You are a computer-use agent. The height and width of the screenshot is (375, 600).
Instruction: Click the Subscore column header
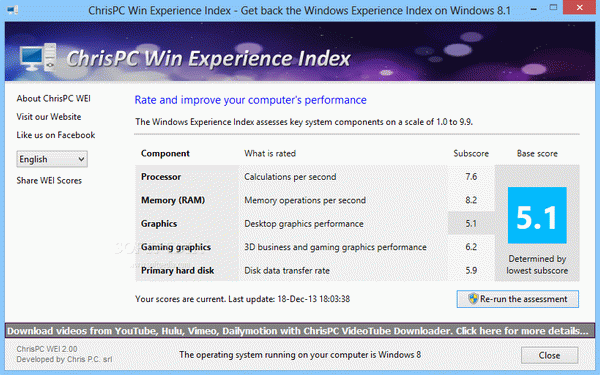coord(471,153)
